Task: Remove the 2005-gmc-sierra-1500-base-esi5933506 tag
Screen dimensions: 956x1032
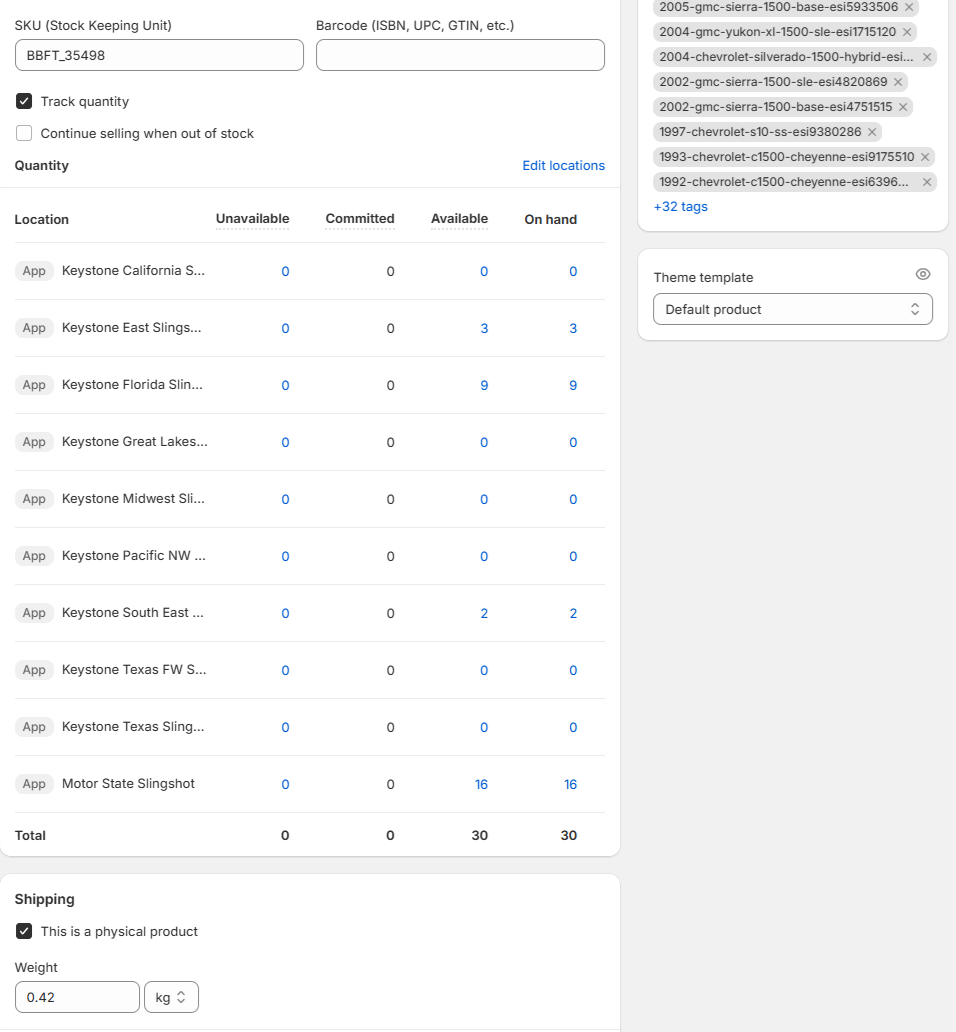Action: [909, 7]
